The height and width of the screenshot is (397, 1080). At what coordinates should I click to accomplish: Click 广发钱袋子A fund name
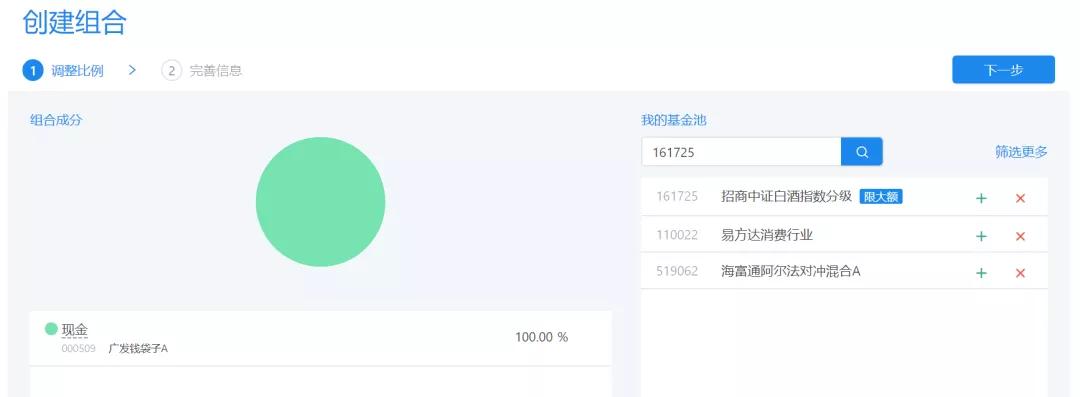click(x=138, y=349)
